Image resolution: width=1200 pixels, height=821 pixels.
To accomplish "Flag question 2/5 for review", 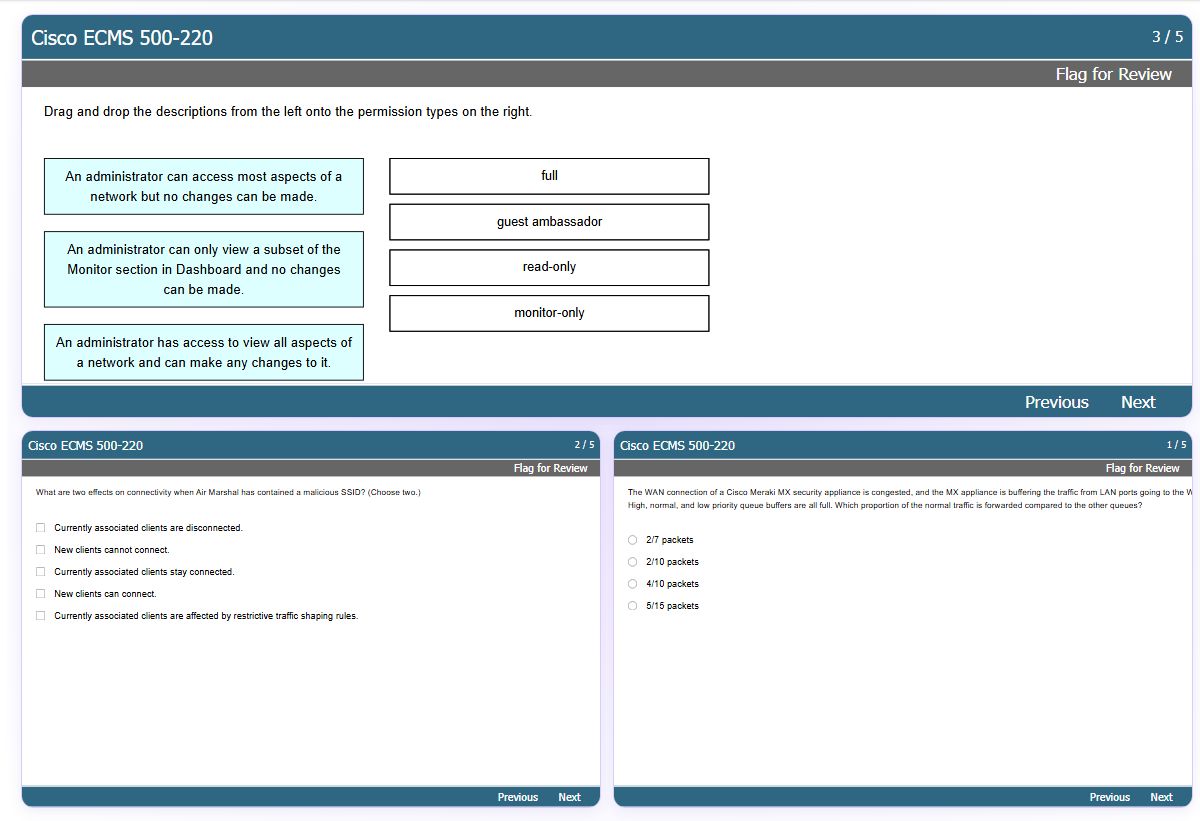I will point(550,468).
